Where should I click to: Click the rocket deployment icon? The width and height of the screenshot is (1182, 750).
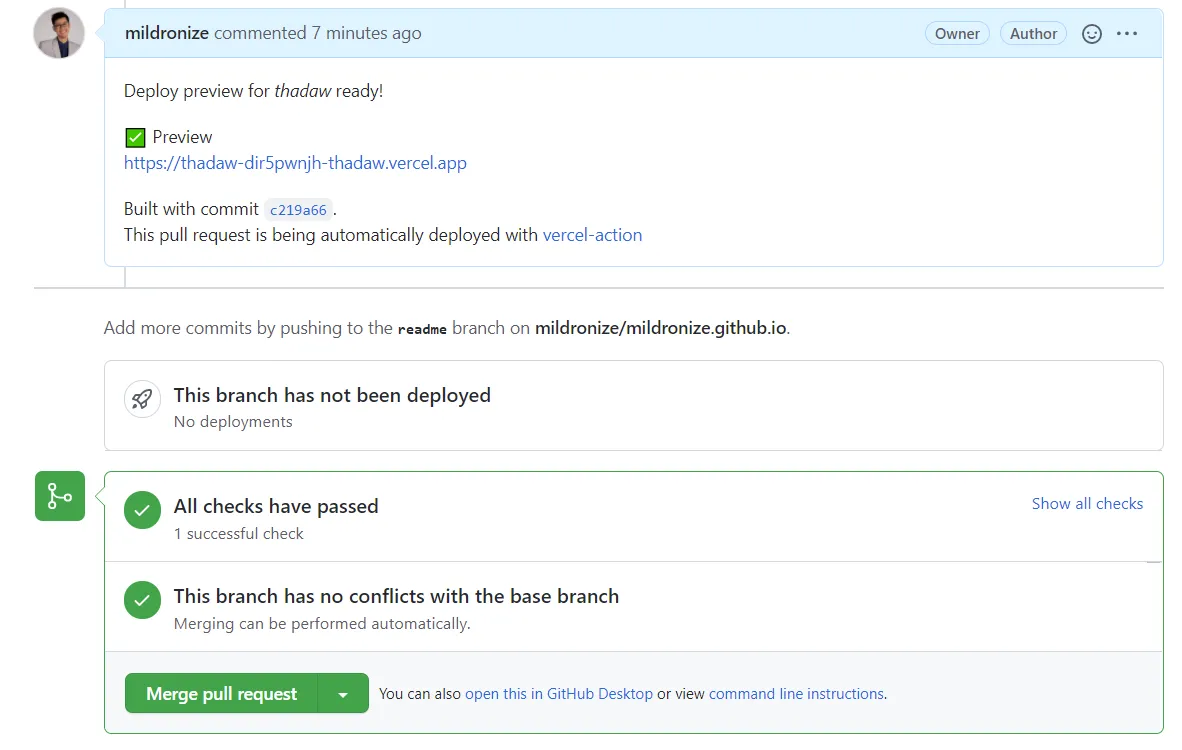142,398
